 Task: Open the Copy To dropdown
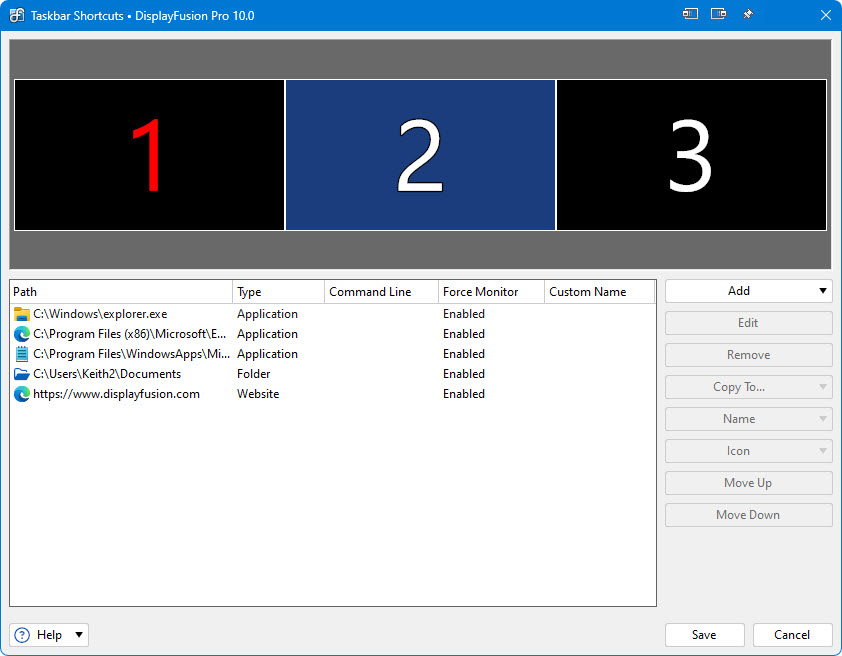pyautogui.click(x=823, y=387)
